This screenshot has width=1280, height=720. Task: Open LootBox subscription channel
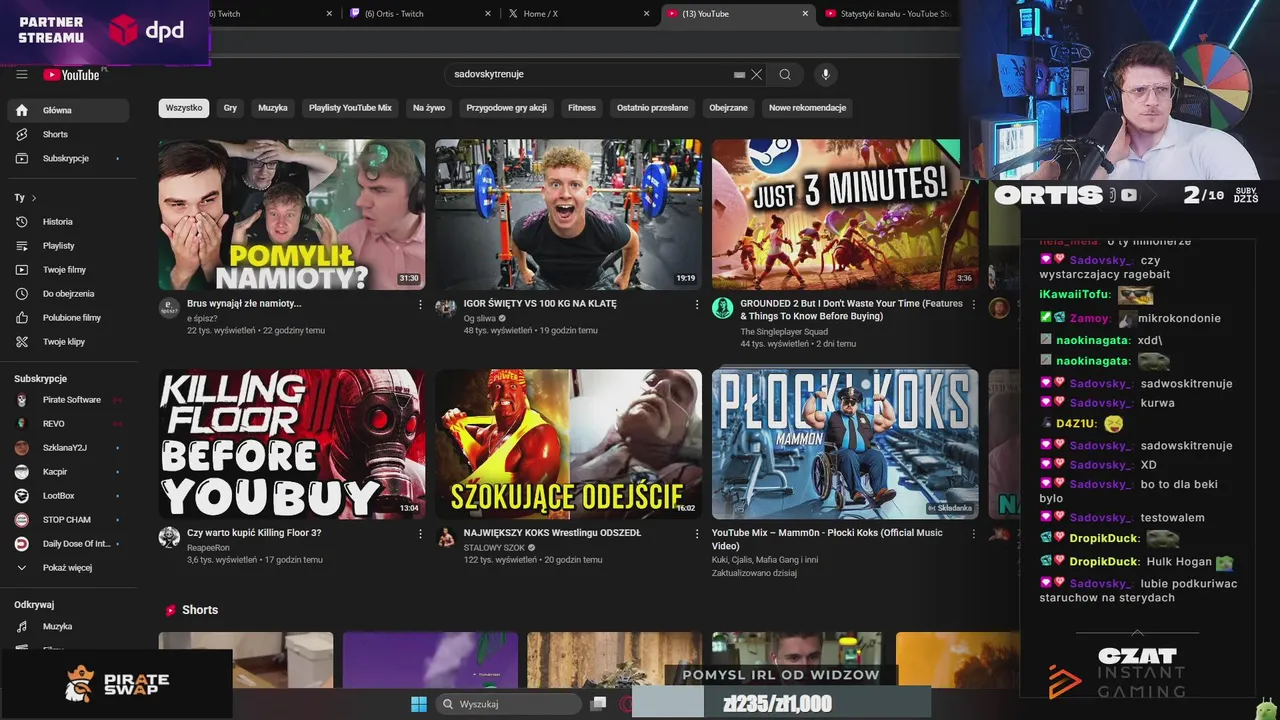pos(67,496)
